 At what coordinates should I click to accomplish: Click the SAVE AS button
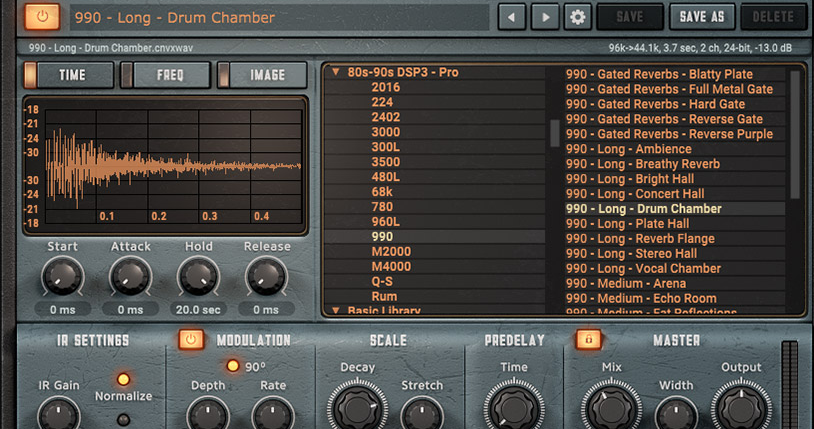click(x=701, y=17)
